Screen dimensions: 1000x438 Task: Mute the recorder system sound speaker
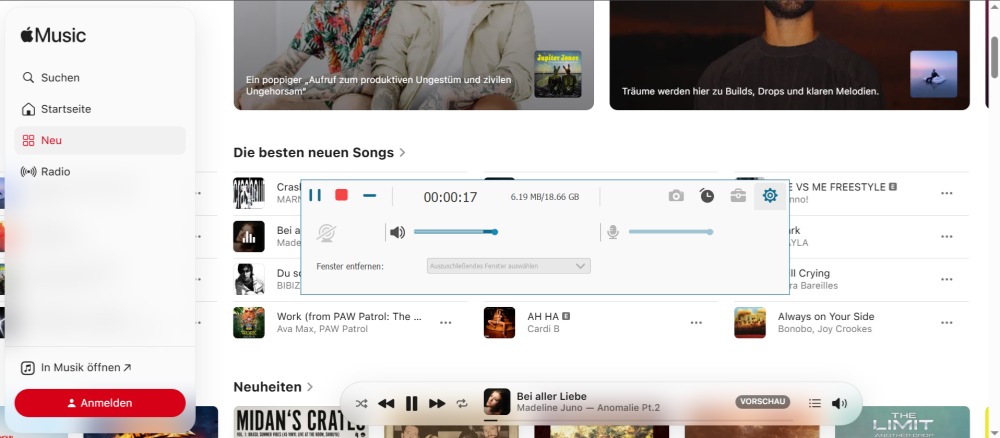point(397,232)
